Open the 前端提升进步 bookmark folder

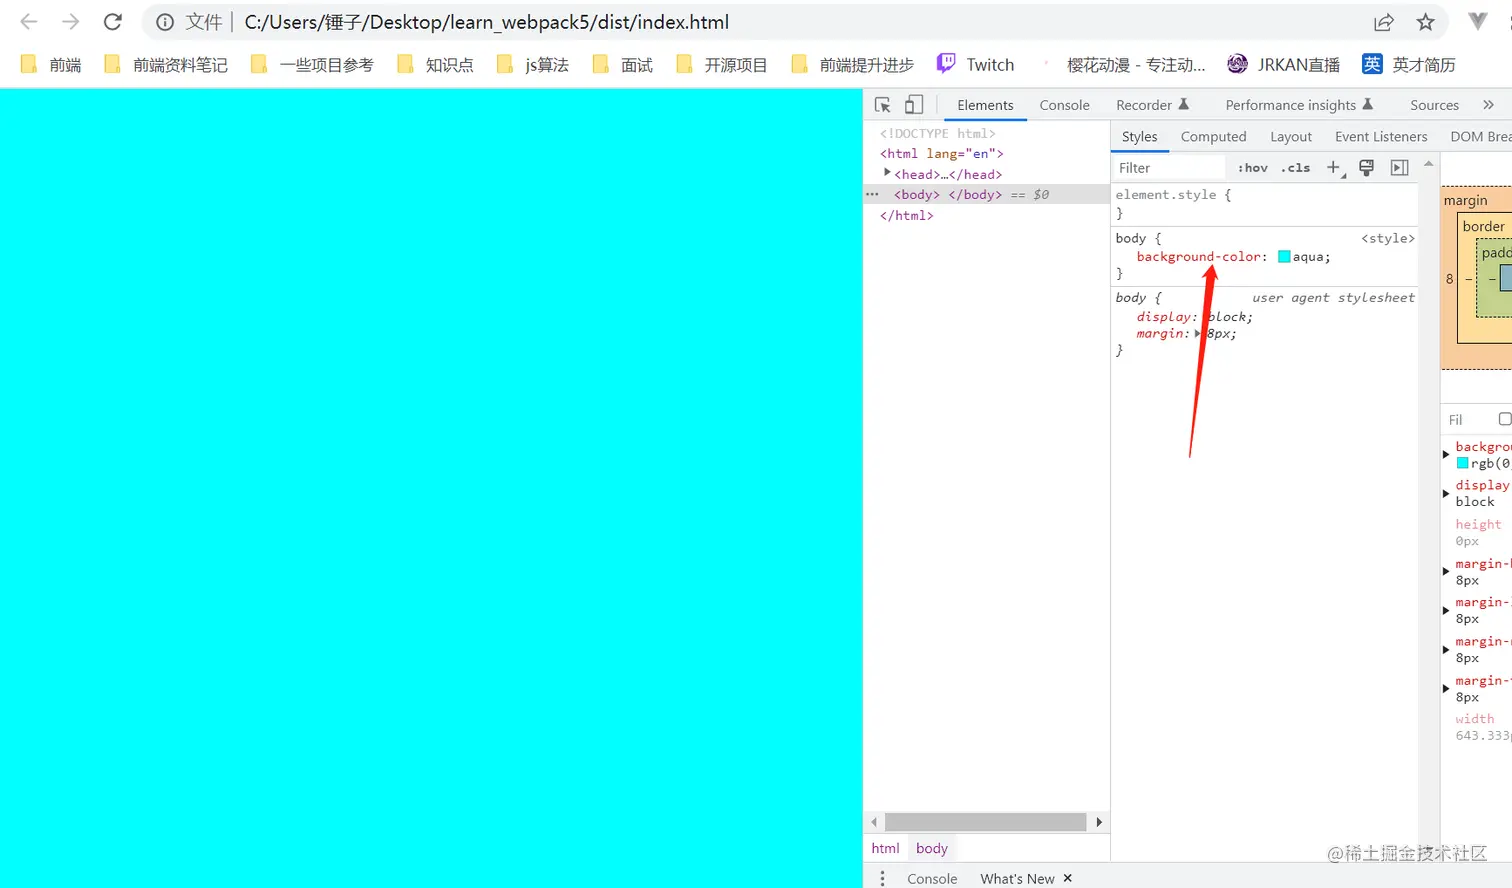click(852, 64)
